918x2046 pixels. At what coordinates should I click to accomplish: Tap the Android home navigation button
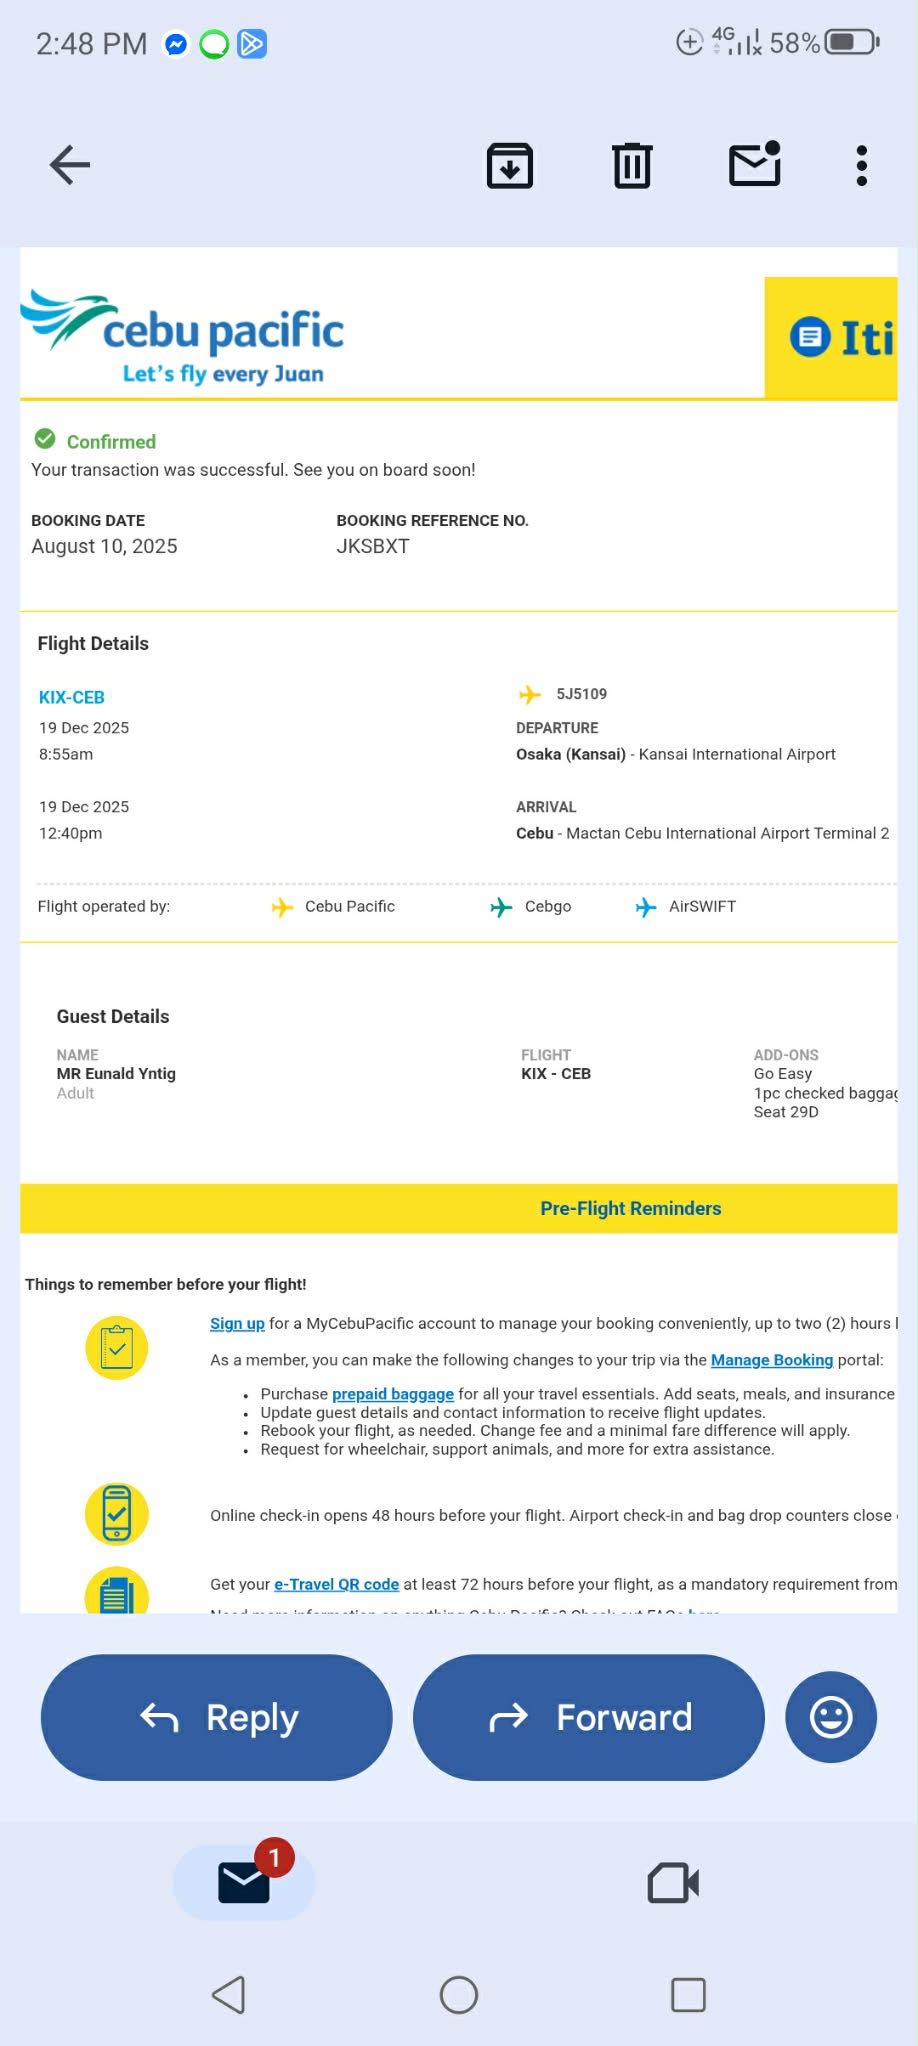click(x=459, y=1995)
